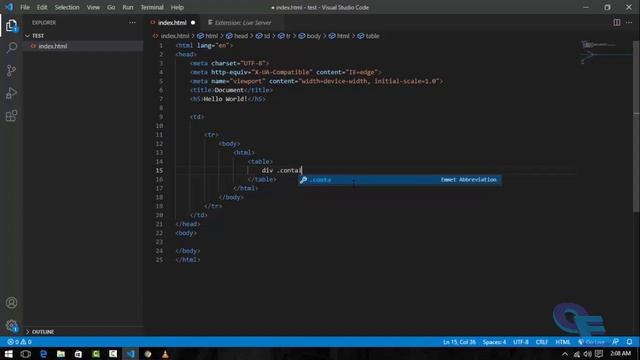Click the VS Code logo in title bar
The width and height of the screenshot is (640, 360).
point(9,7)
